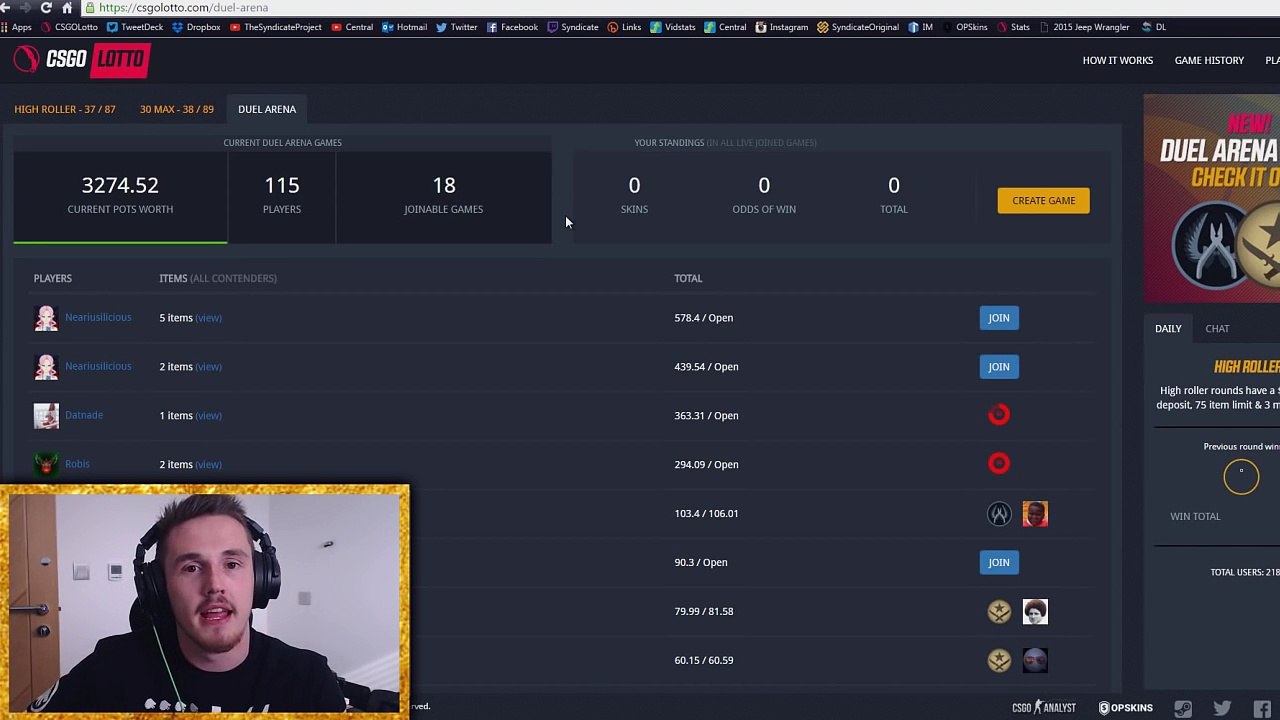Open OPSkins footer link
This screenshot has width=1280, height=720.
coord(1125,708)
